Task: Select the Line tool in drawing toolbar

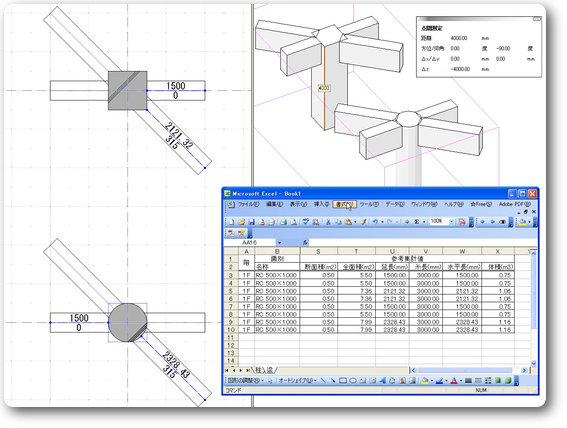Action: pyautogui.click(x=323, y=380)
